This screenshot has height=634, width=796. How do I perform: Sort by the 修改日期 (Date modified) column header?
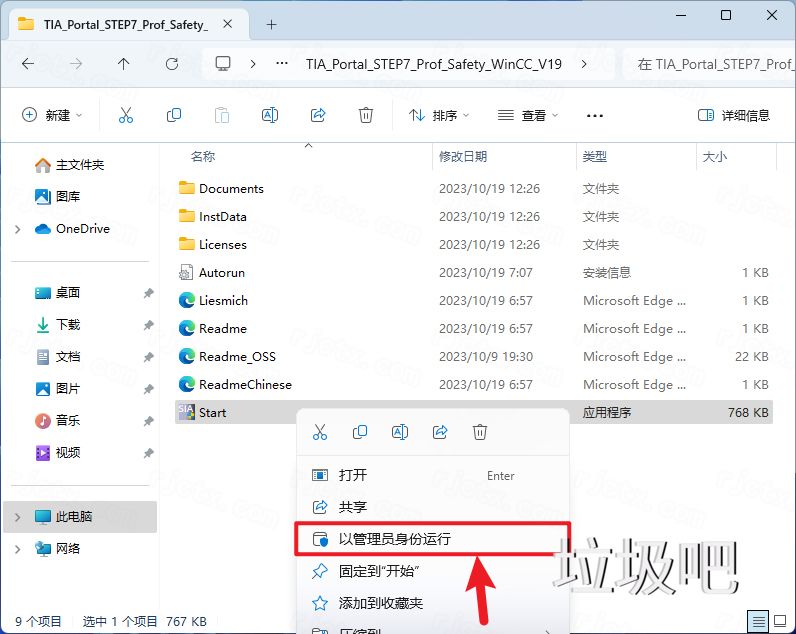point(462,156)
